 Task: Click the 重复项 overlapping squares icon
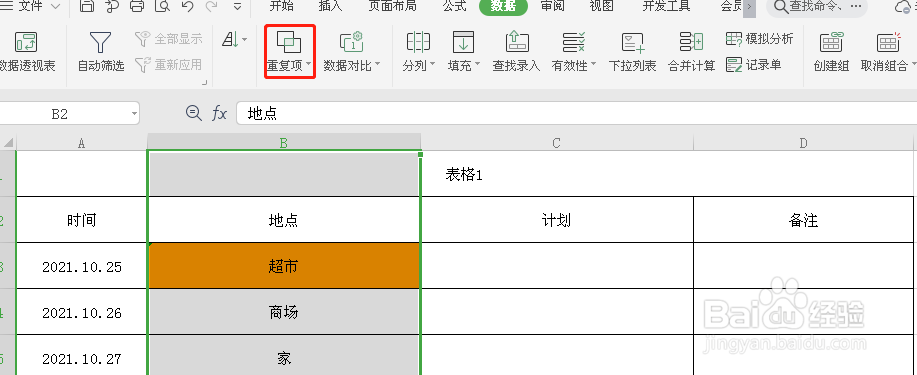click(289, 42)
